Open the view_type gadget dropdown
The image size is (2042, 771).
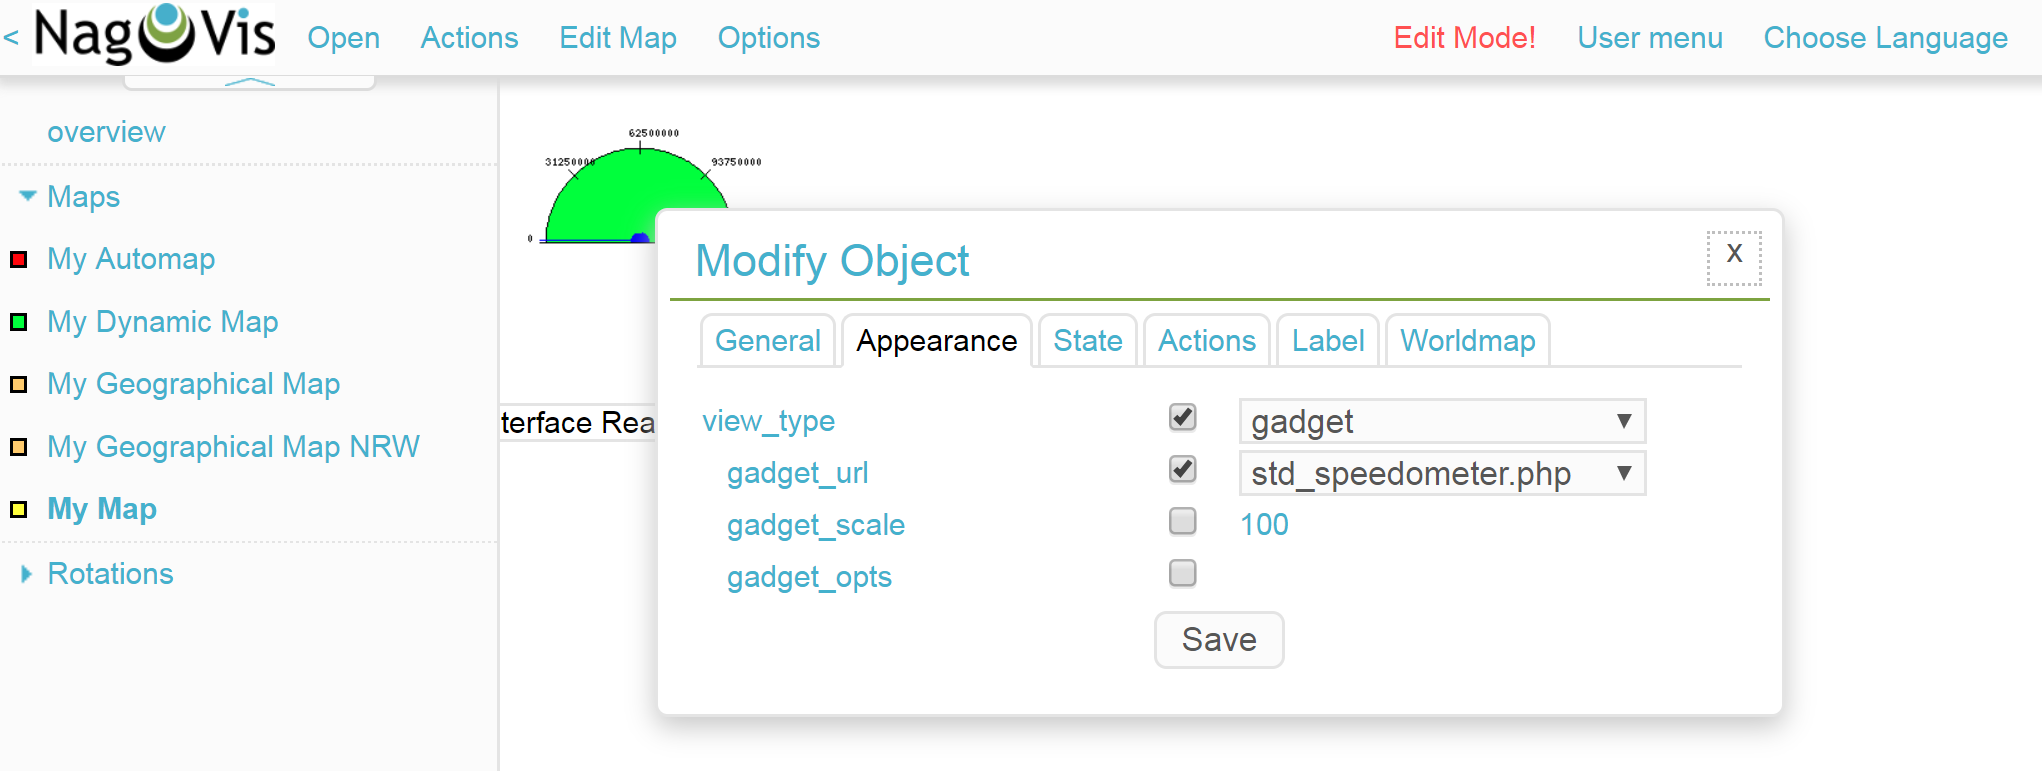coord(1441,421)
